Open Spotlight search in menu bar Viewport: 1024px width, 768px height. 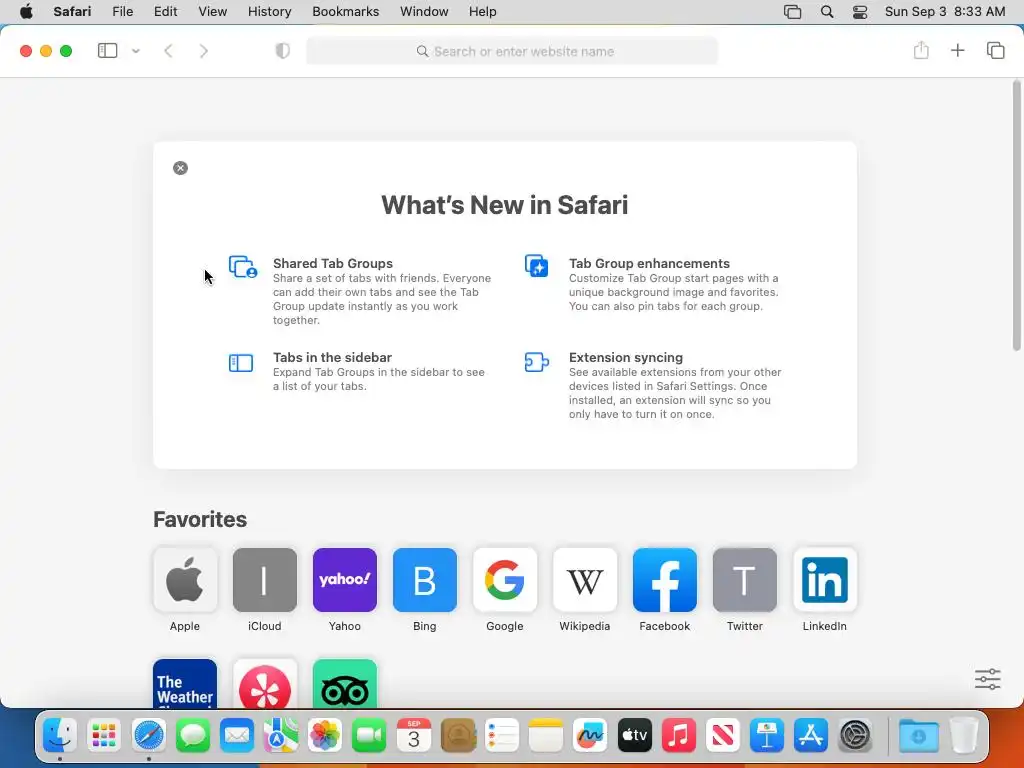pyautogui.click(x=827, y=12)
